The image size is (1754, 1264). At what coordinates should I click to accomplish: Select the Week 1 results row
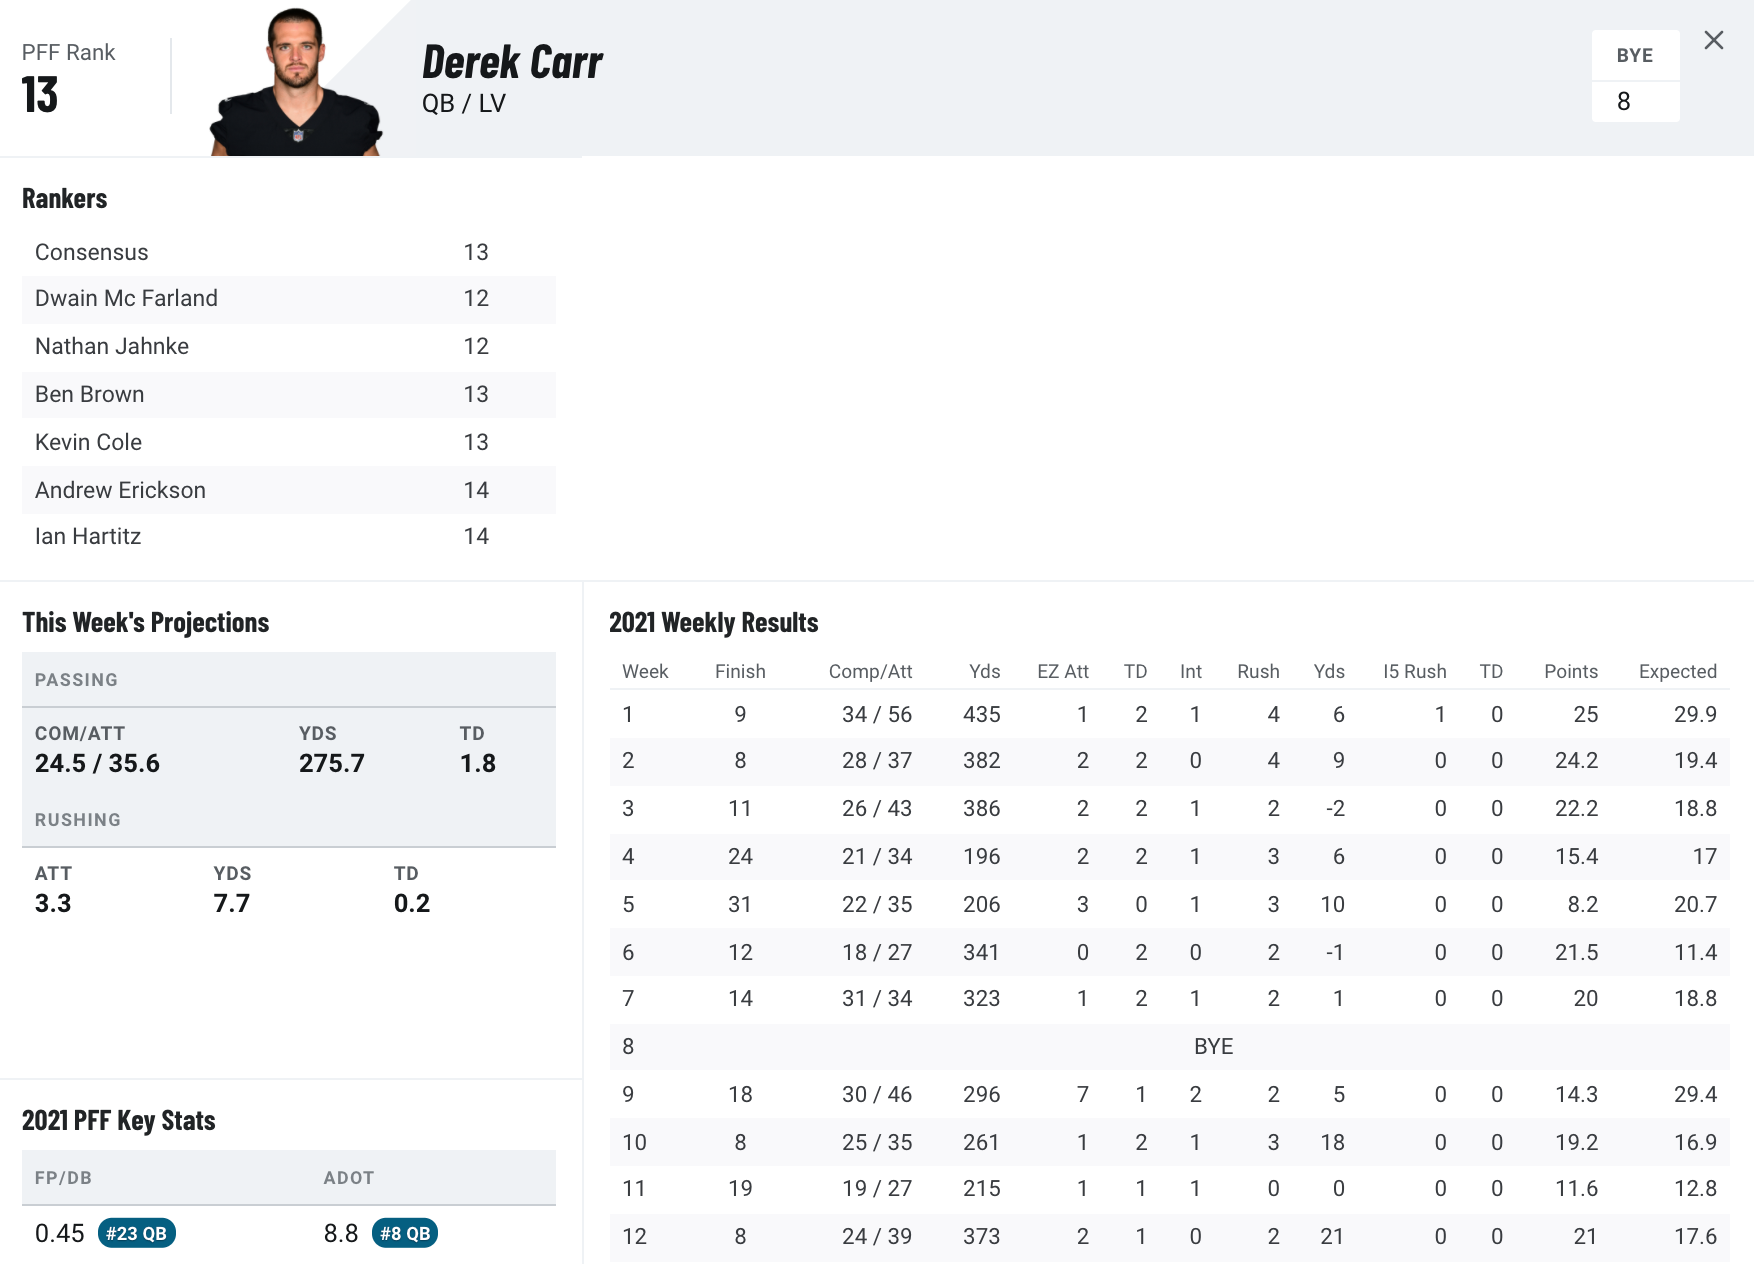point(1170,714)
